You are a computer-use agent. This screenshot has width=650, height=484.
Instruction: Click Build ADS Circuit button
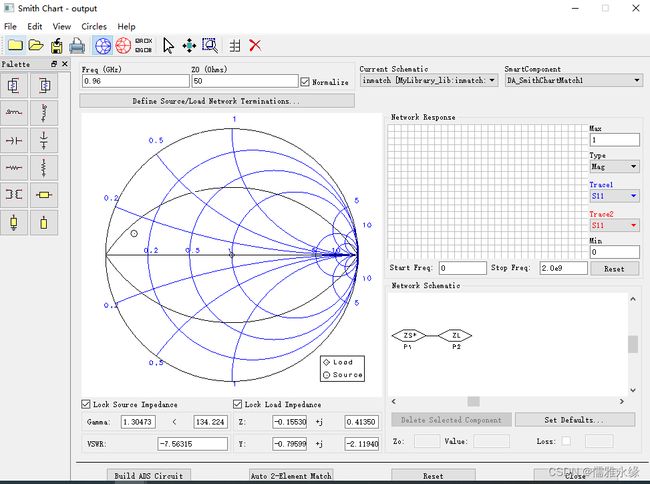tap(149, 476)
